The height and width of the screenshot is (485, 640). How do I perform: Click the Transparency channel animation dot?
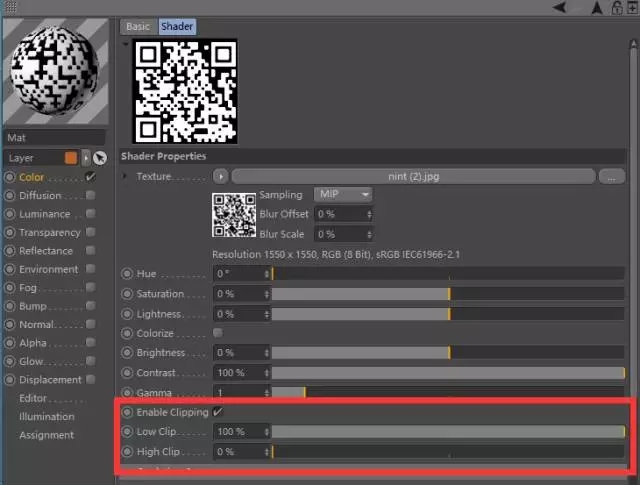point(10,232)
